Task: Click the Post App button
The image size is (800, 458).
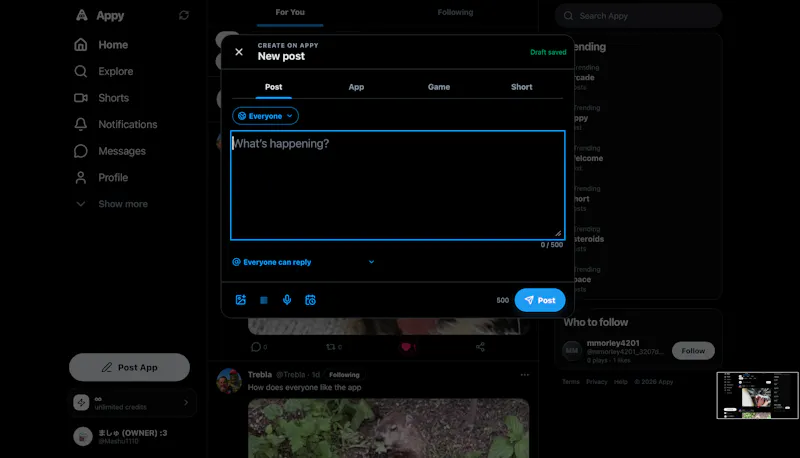Action: click(x=129, y=367)
